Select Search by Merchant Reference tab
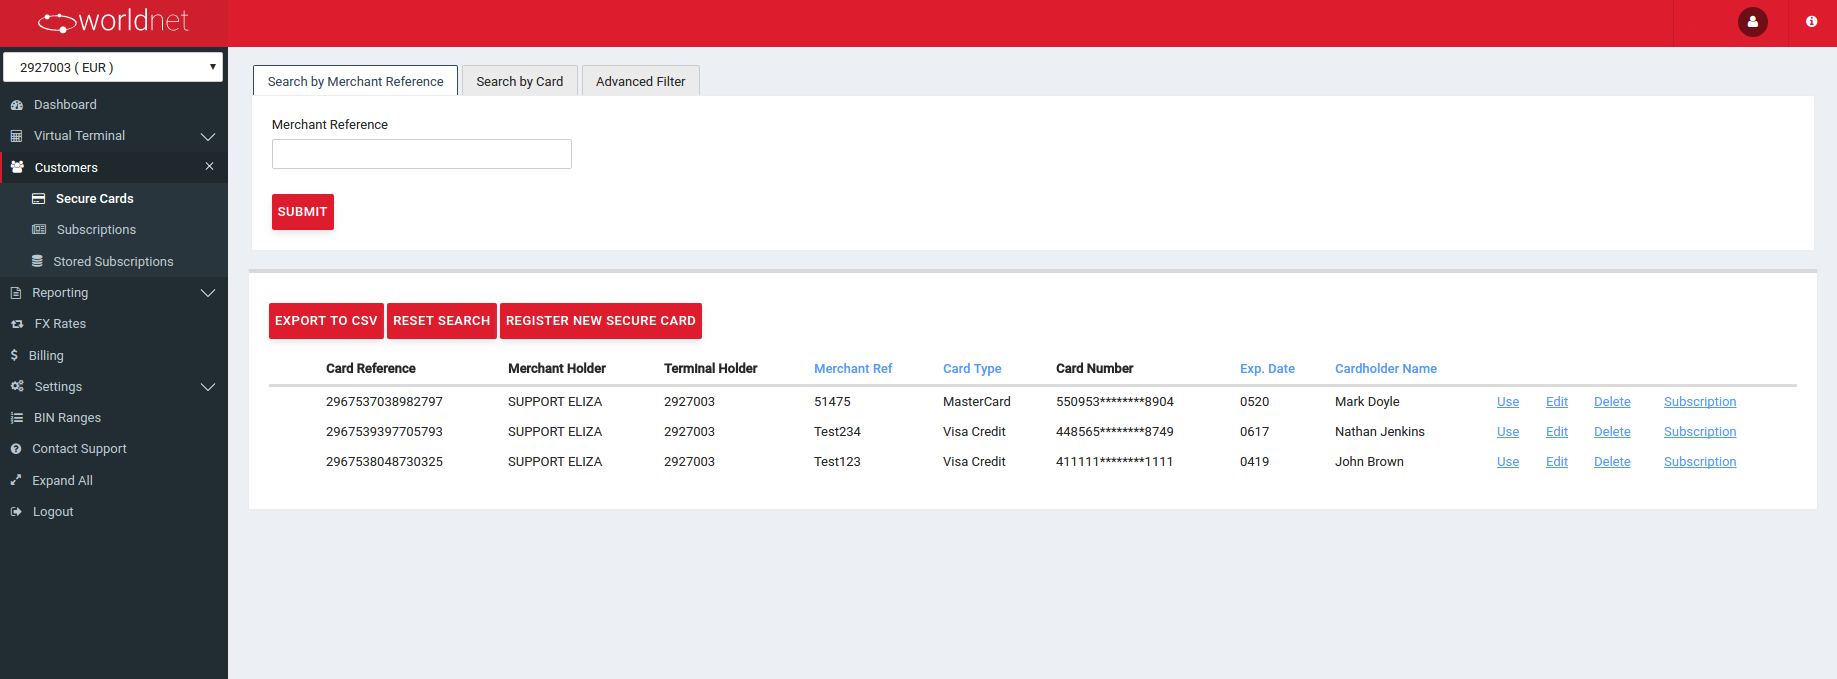The image size is (1837, 679). click(355, 81)
